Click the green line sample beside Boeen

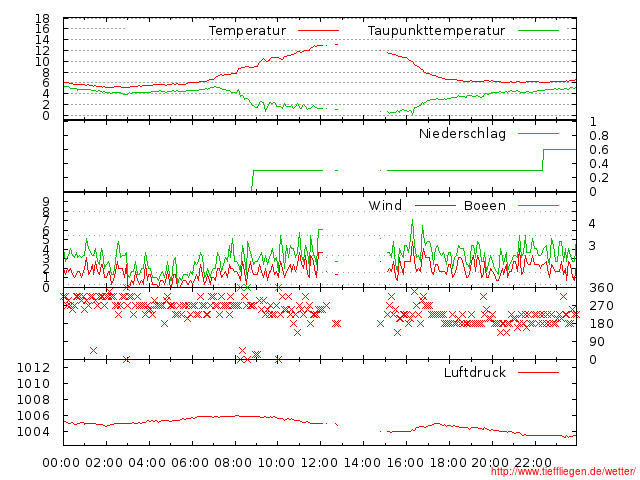538,205
